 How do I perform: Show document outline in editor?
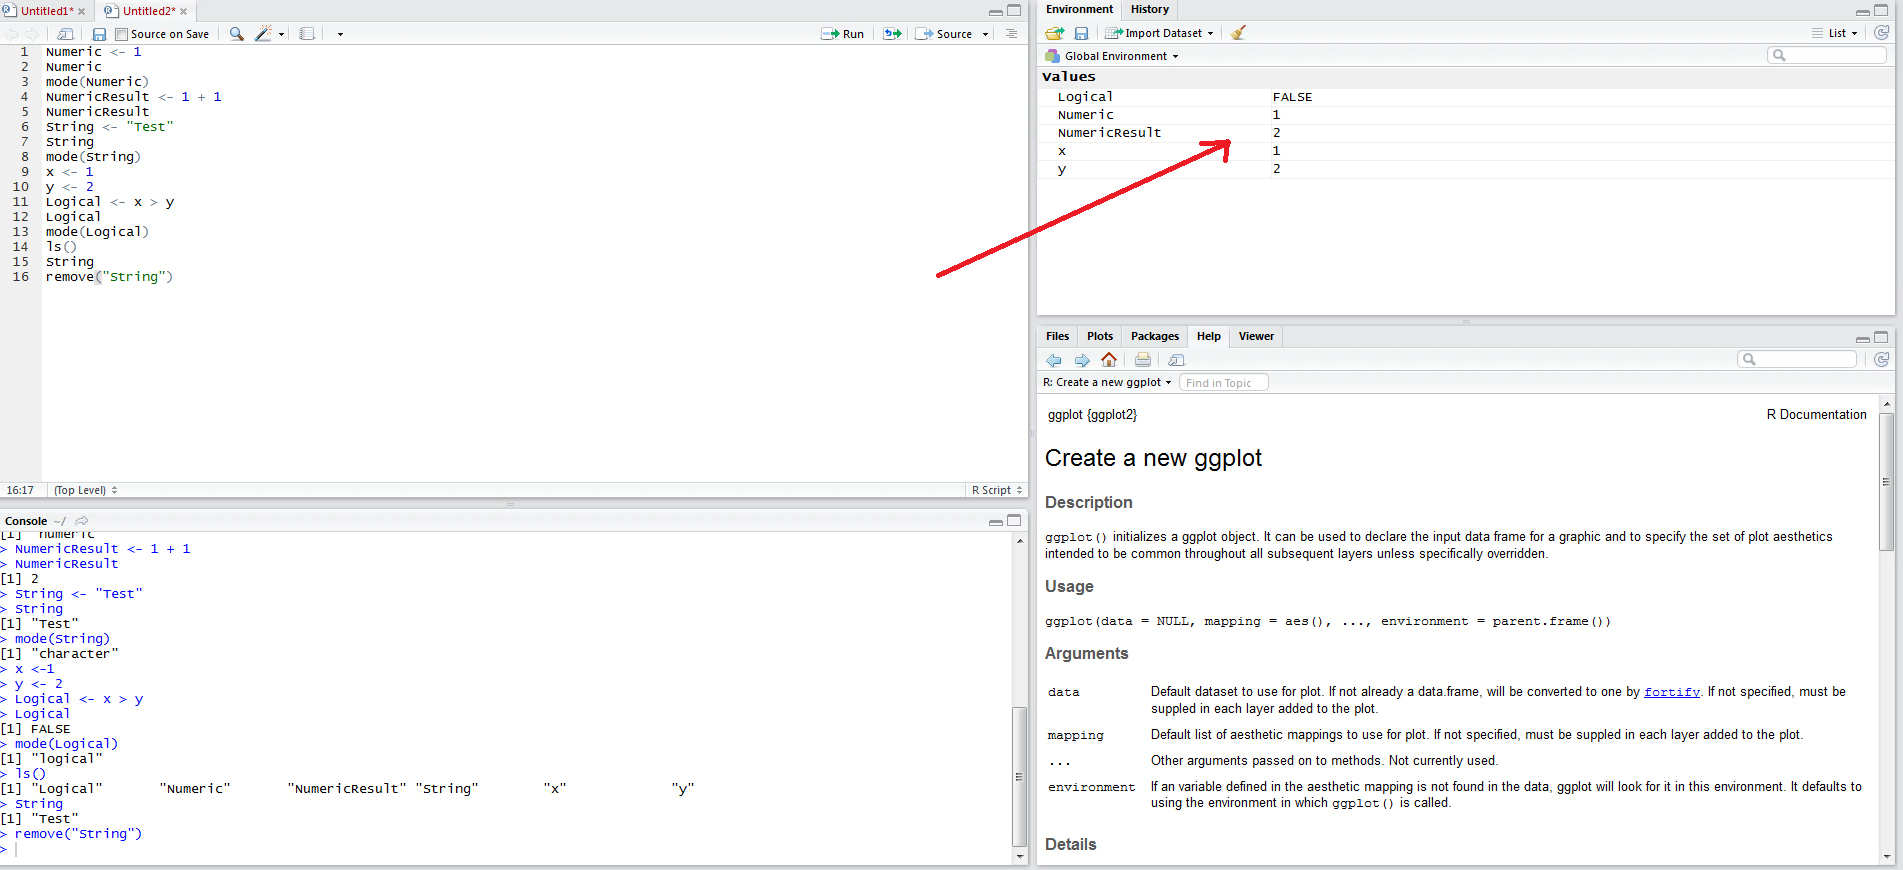point(1012,34)
